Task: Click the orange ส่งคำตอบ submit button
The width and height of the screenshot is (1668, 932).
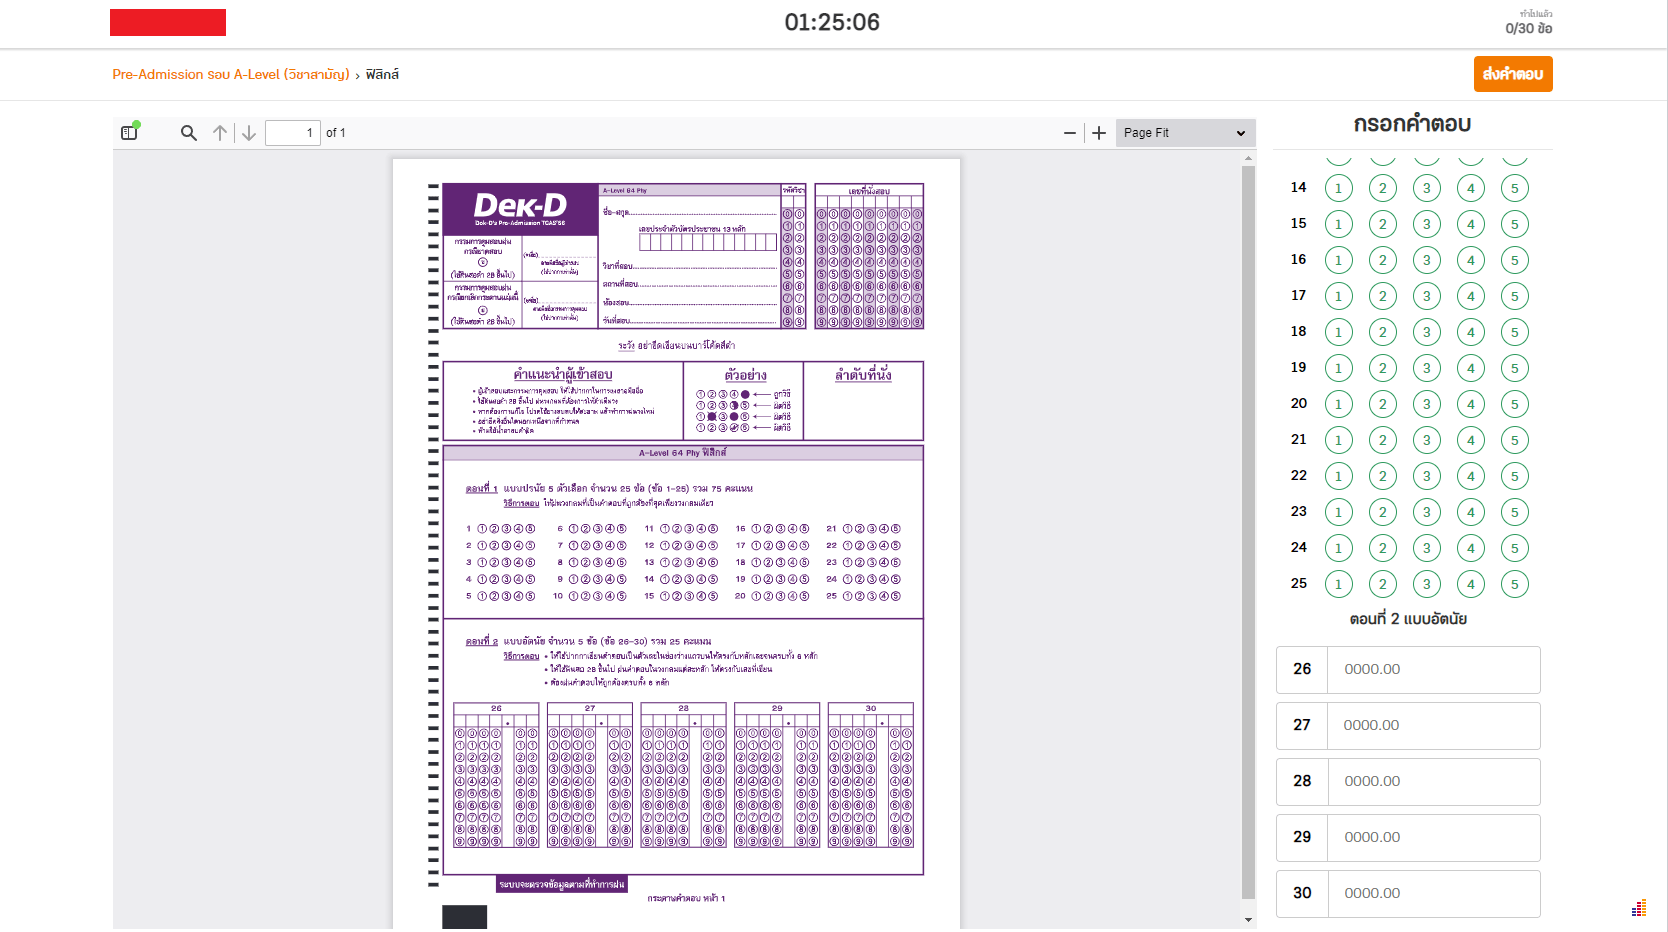Action: point(1512,74)
